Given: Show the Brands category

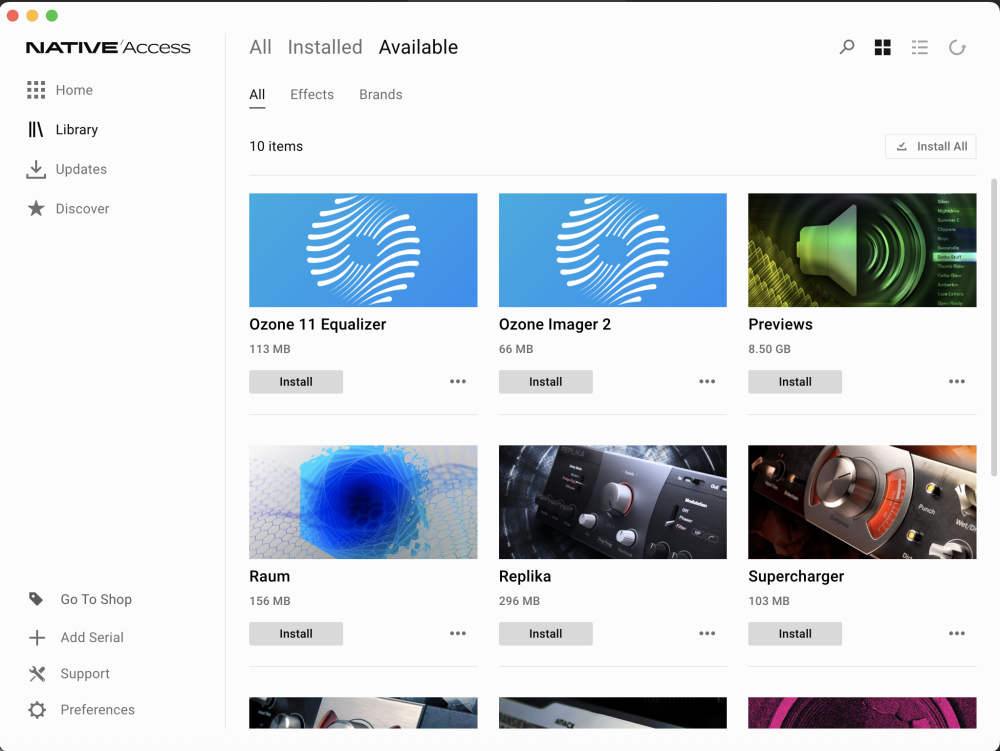Looking at the screenshot, I should 381,94.
